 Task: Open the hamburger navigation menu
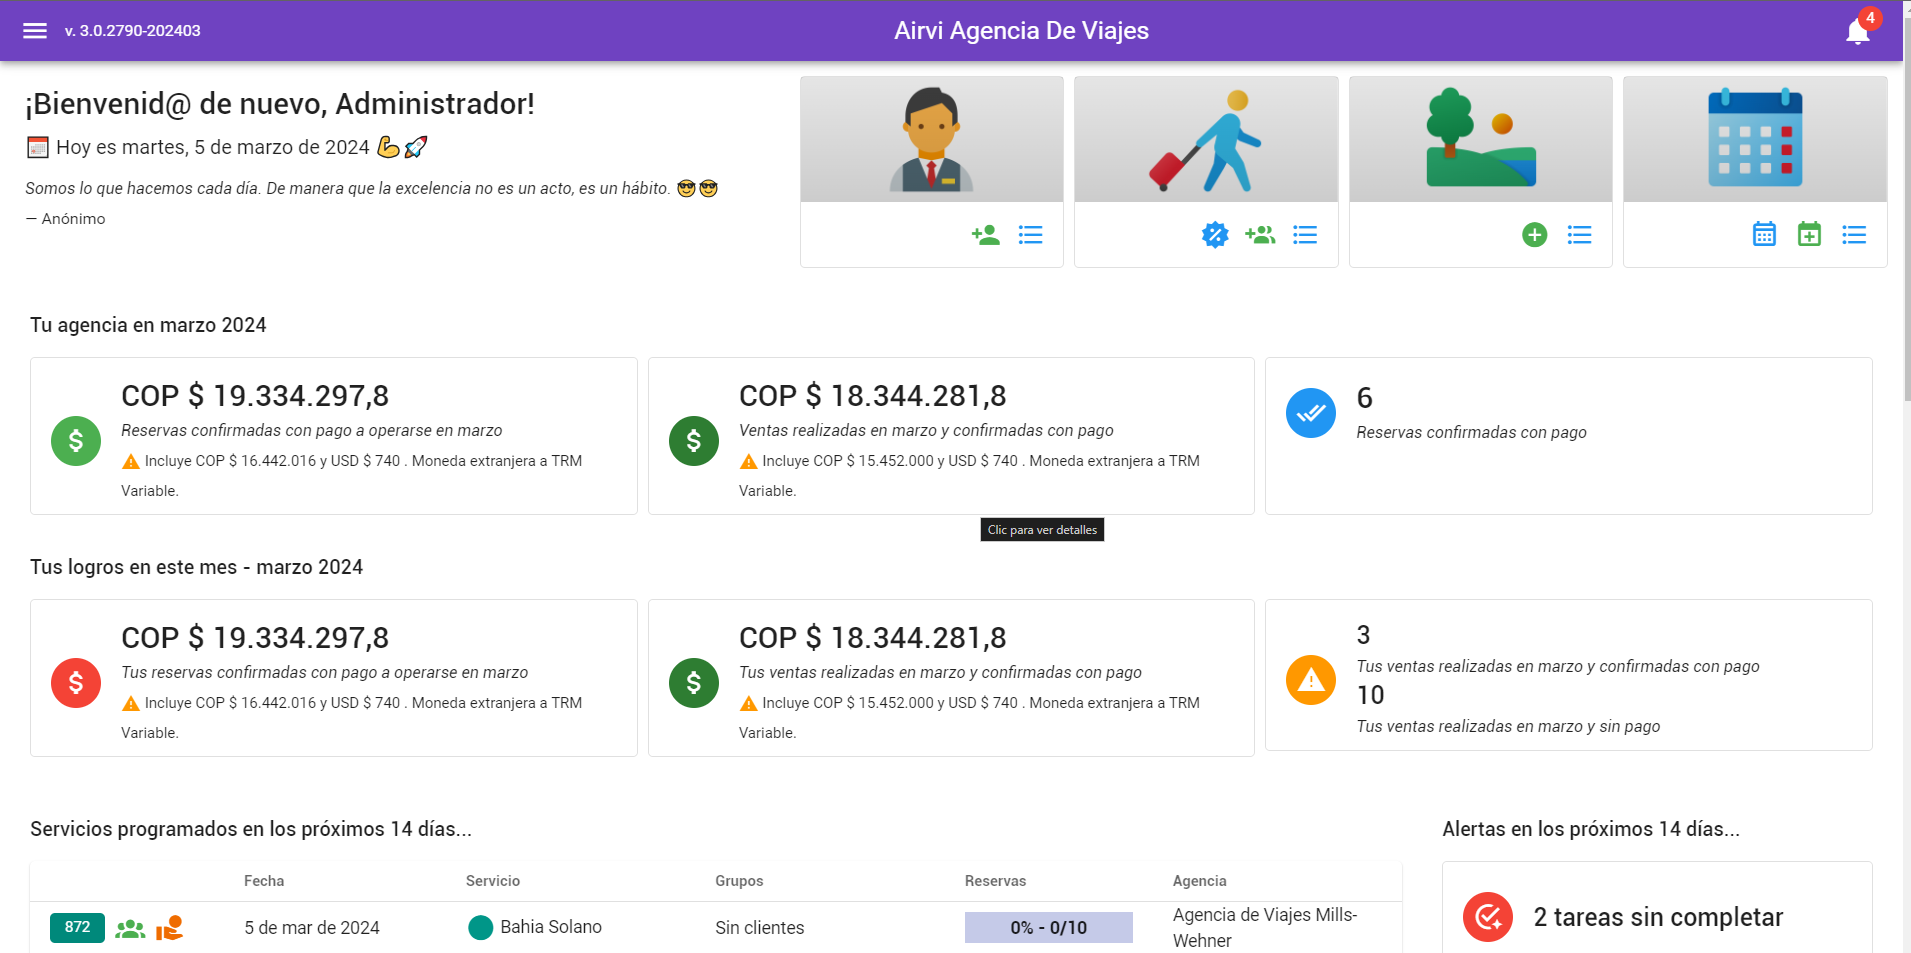coord(35,31)
